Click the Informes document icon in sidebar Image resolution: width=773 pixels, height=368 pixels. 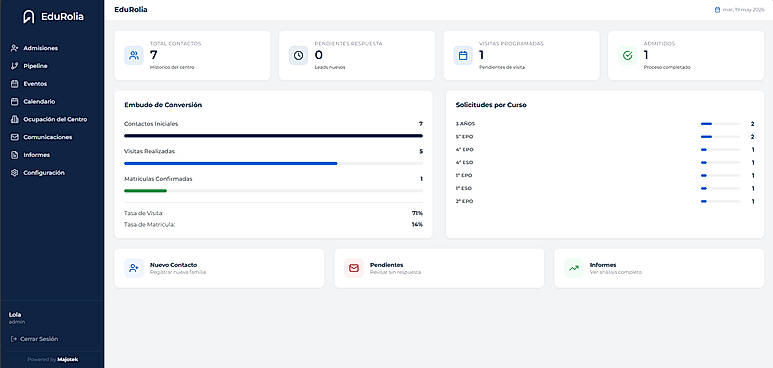(x=14, y=155)
